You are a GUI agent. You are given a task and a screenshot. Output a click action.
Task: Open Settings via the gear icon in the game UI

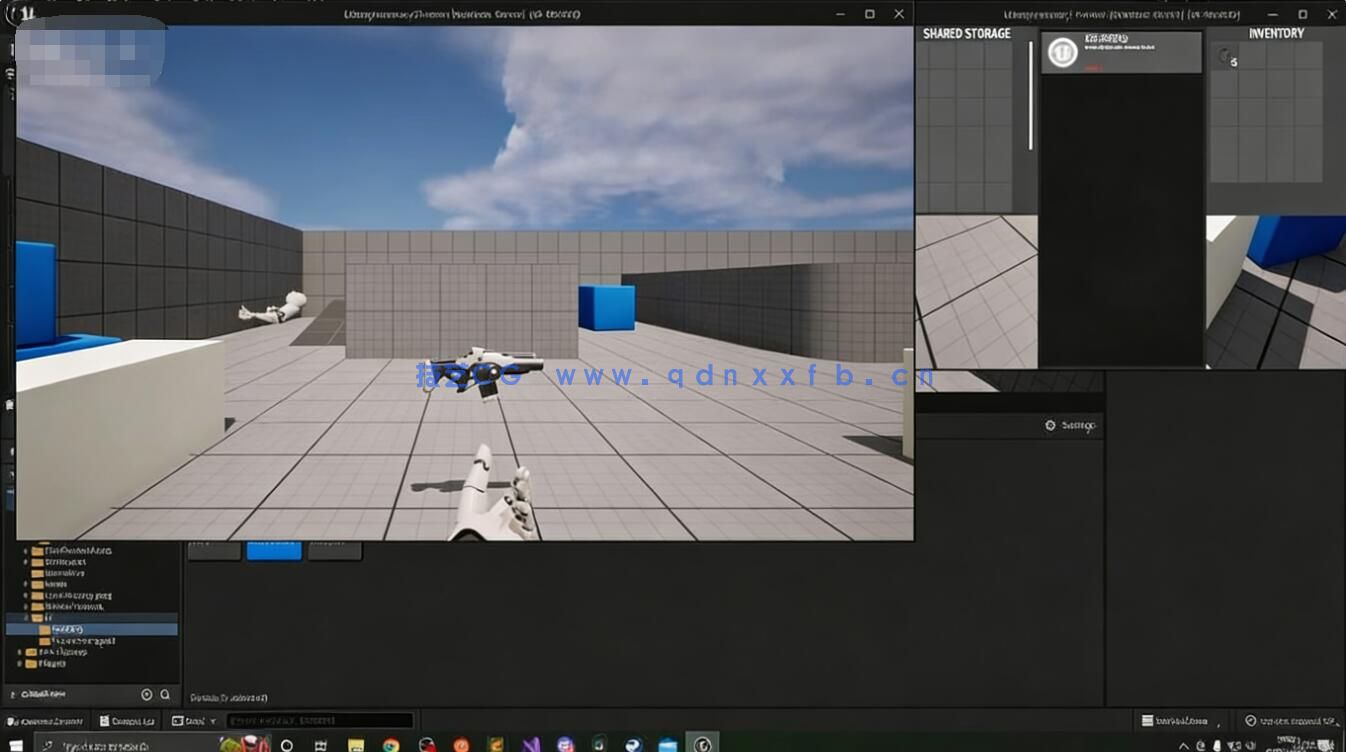pos(1048,425)
